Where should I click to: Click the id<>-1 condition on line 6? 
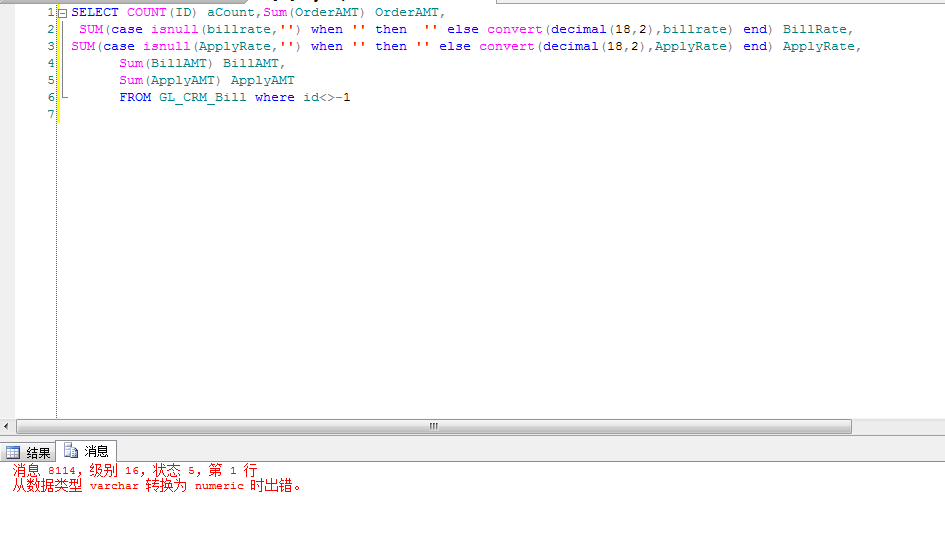[x=327, y=97]
